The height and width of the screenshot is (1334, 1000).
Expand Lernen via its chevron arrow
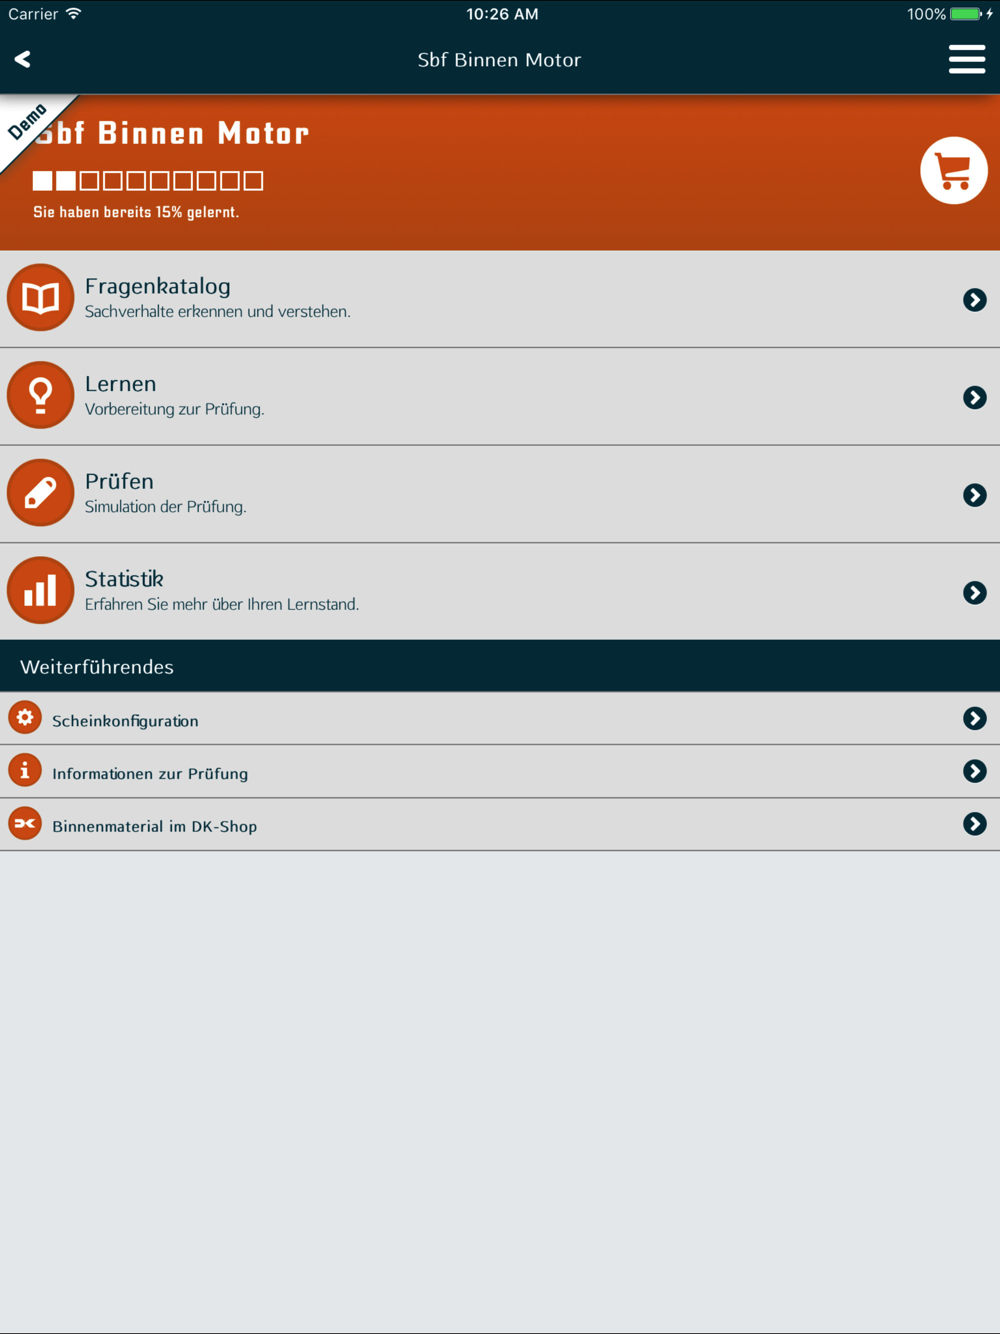point(975,398)
